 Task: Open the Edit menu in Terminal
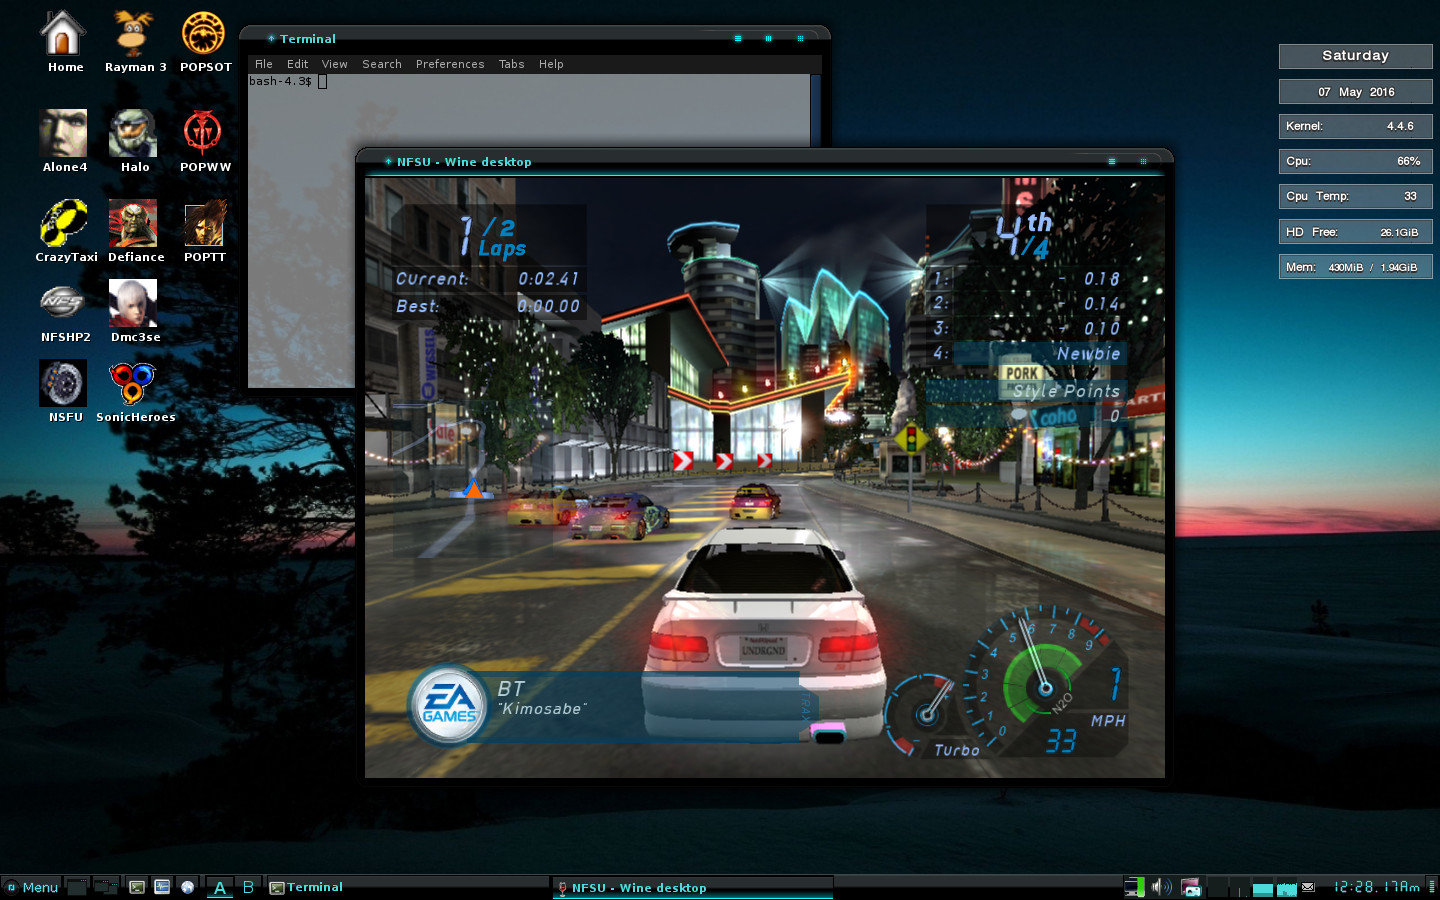coord(298,64)
